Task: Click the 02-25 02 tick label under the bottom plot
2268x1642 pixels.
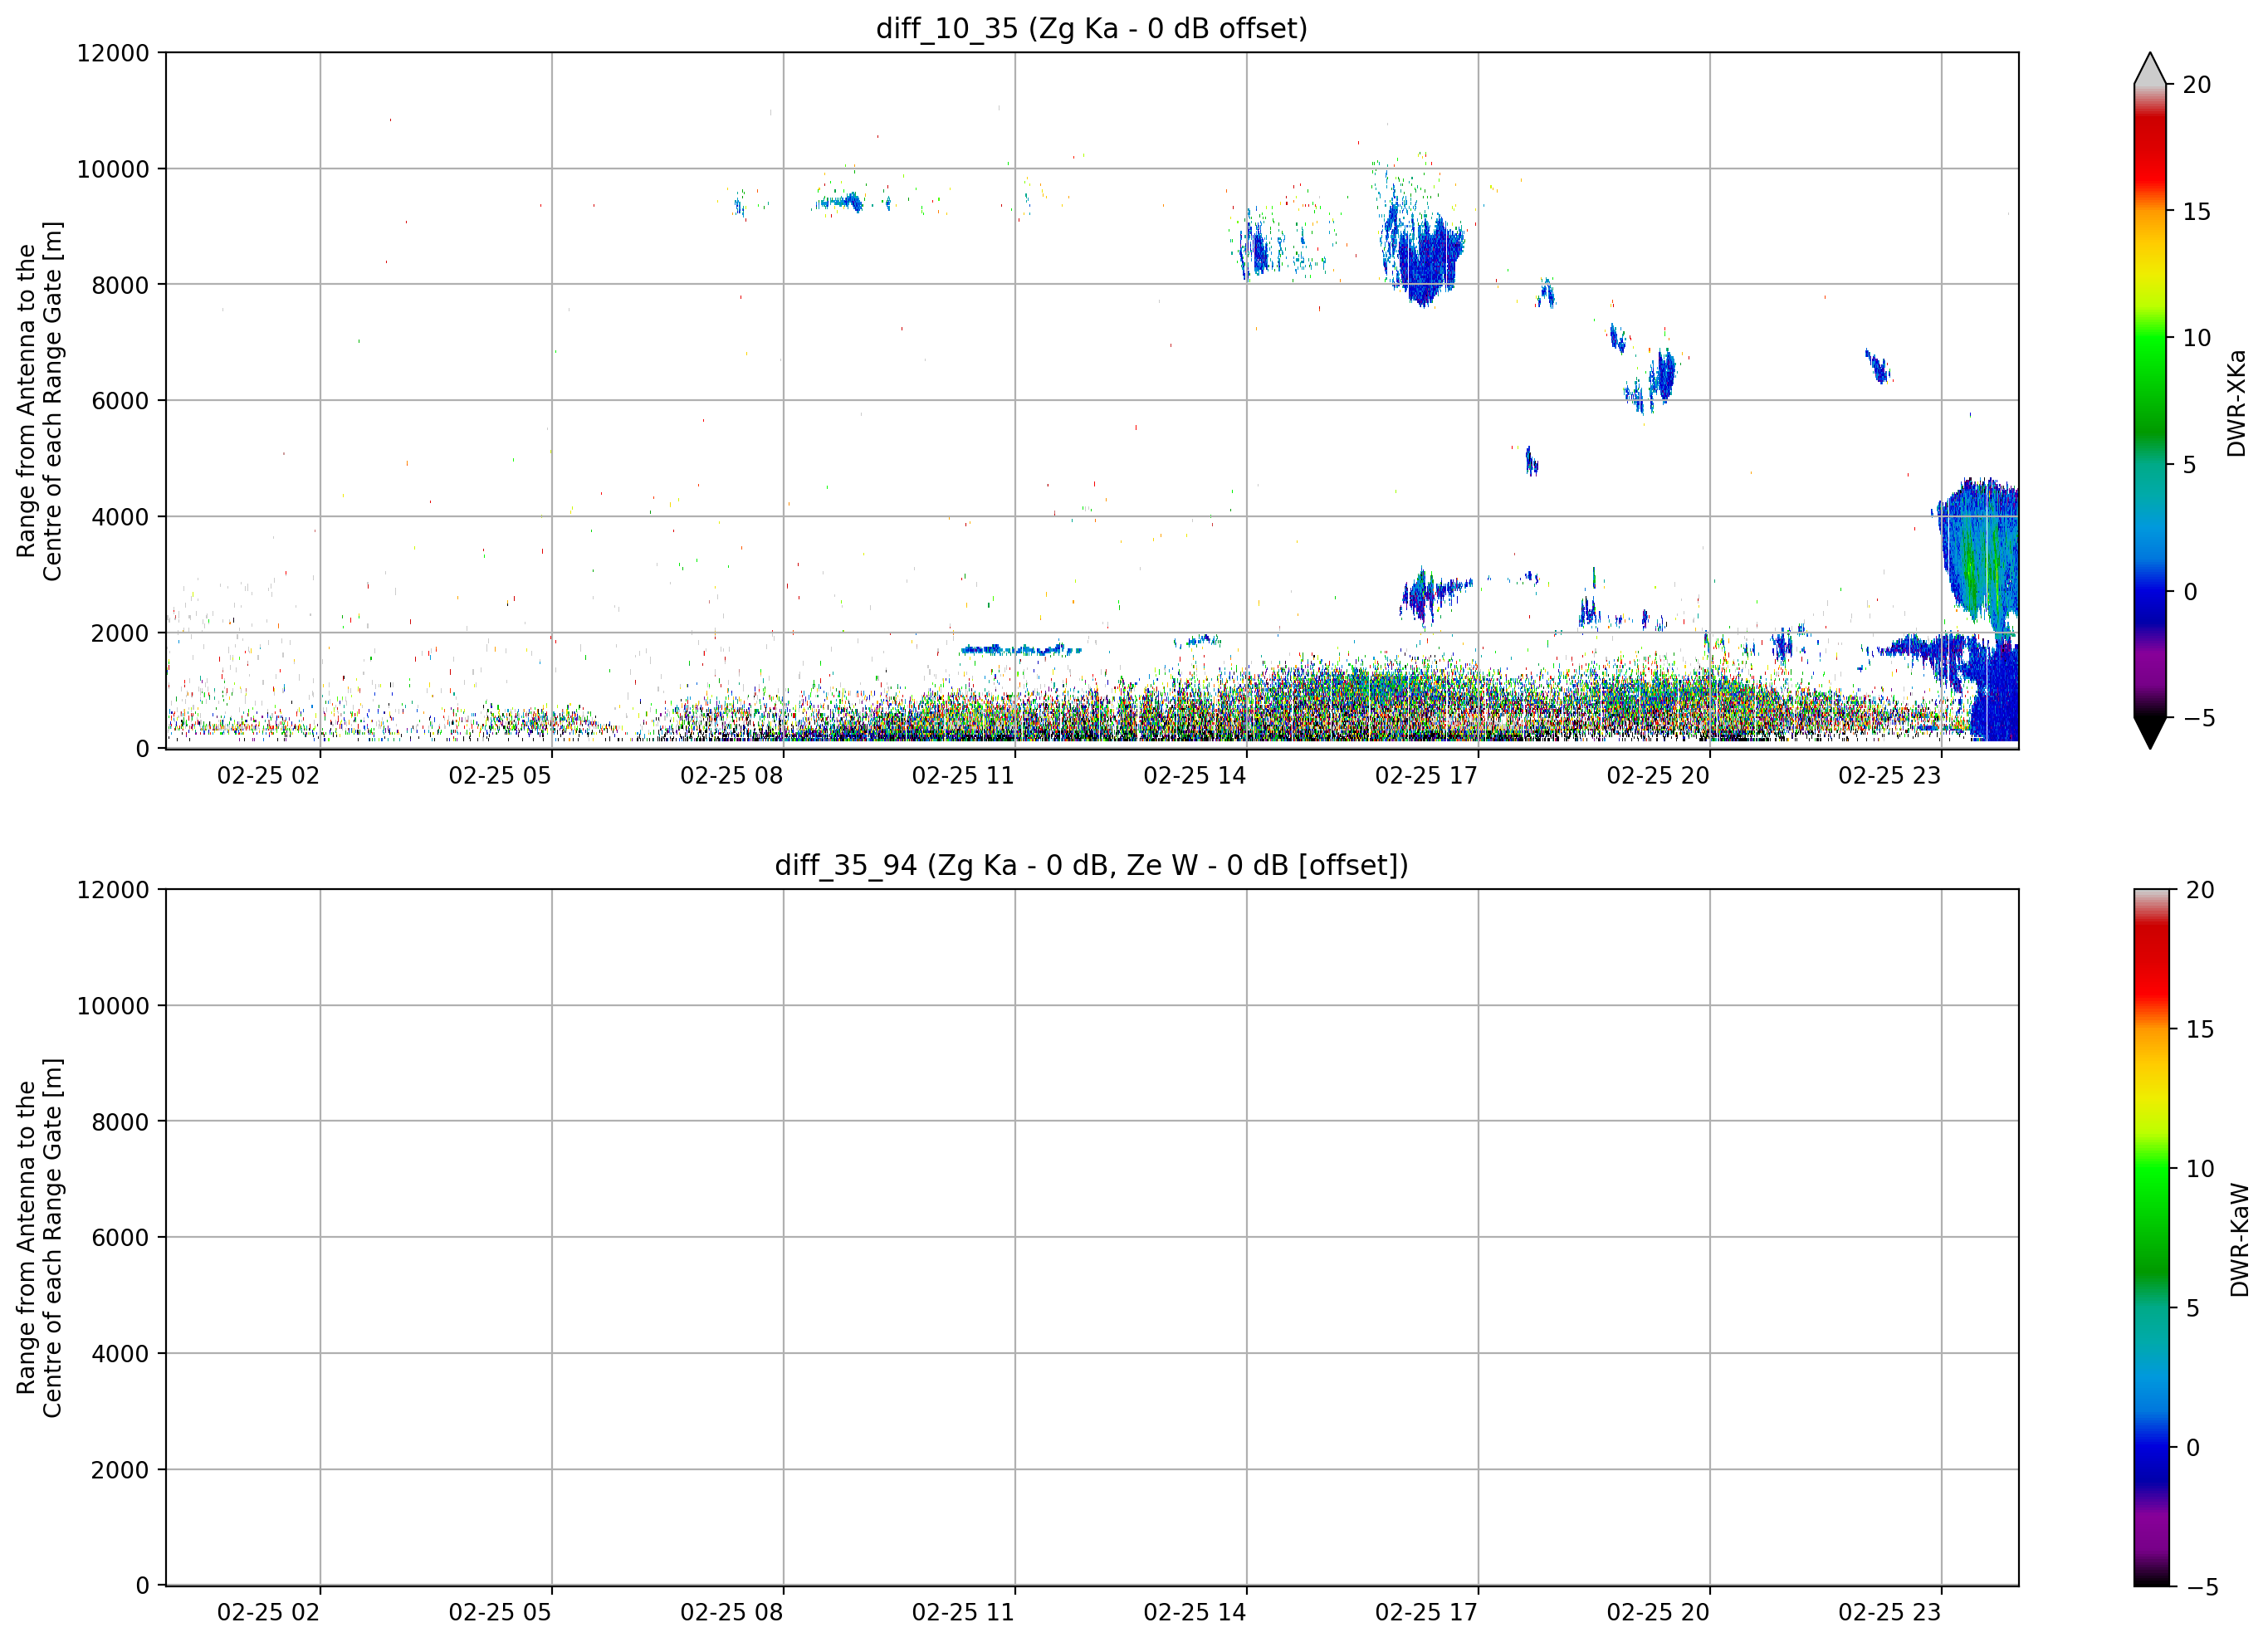Action: tap(267, 1612)
